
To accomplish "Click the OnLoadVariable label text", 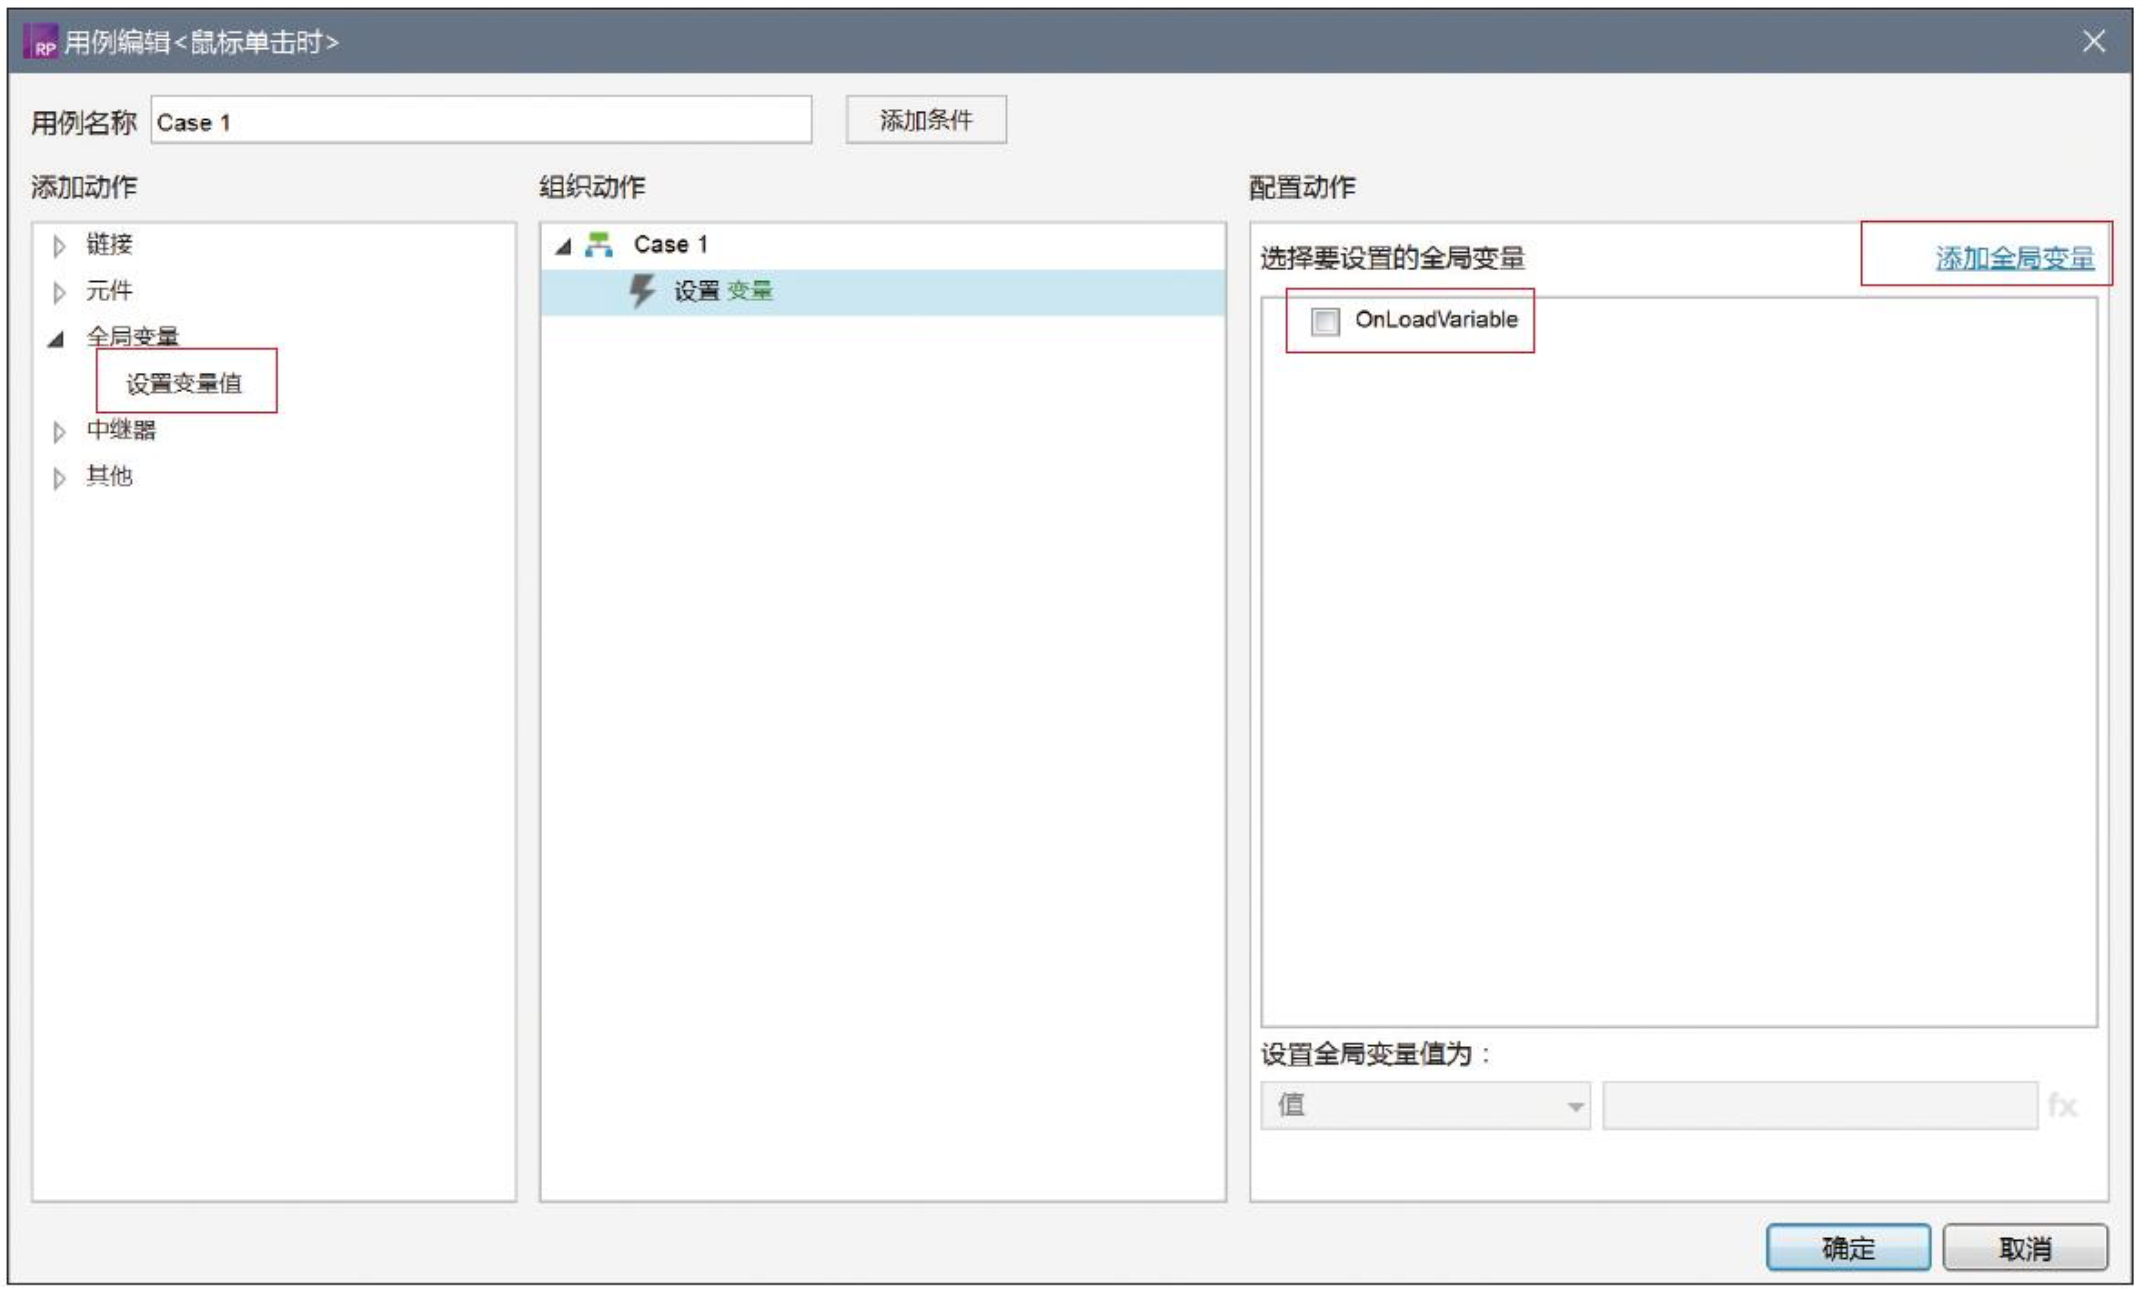I will click(1436, 319).
